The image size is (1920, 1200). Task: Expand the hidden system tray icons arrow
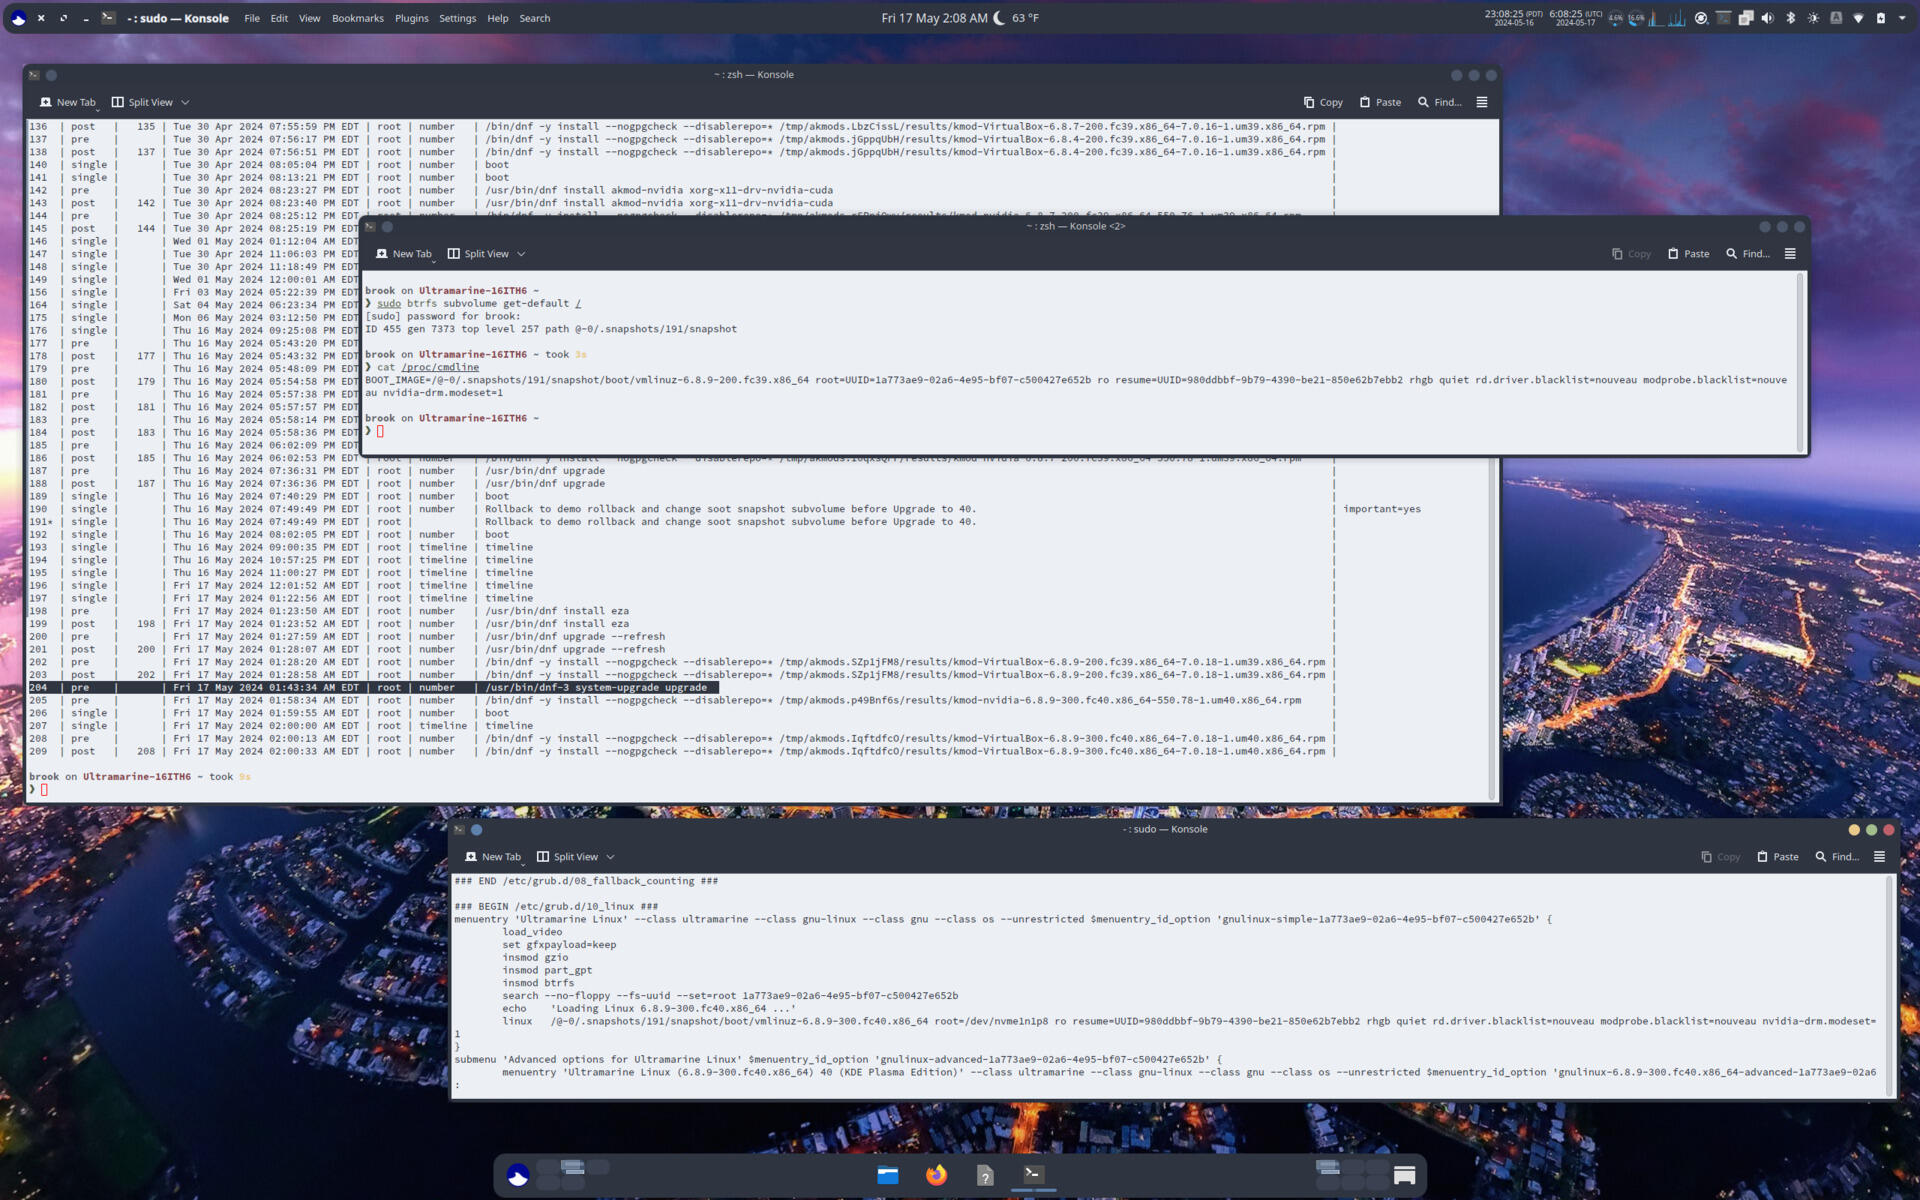1902,18
